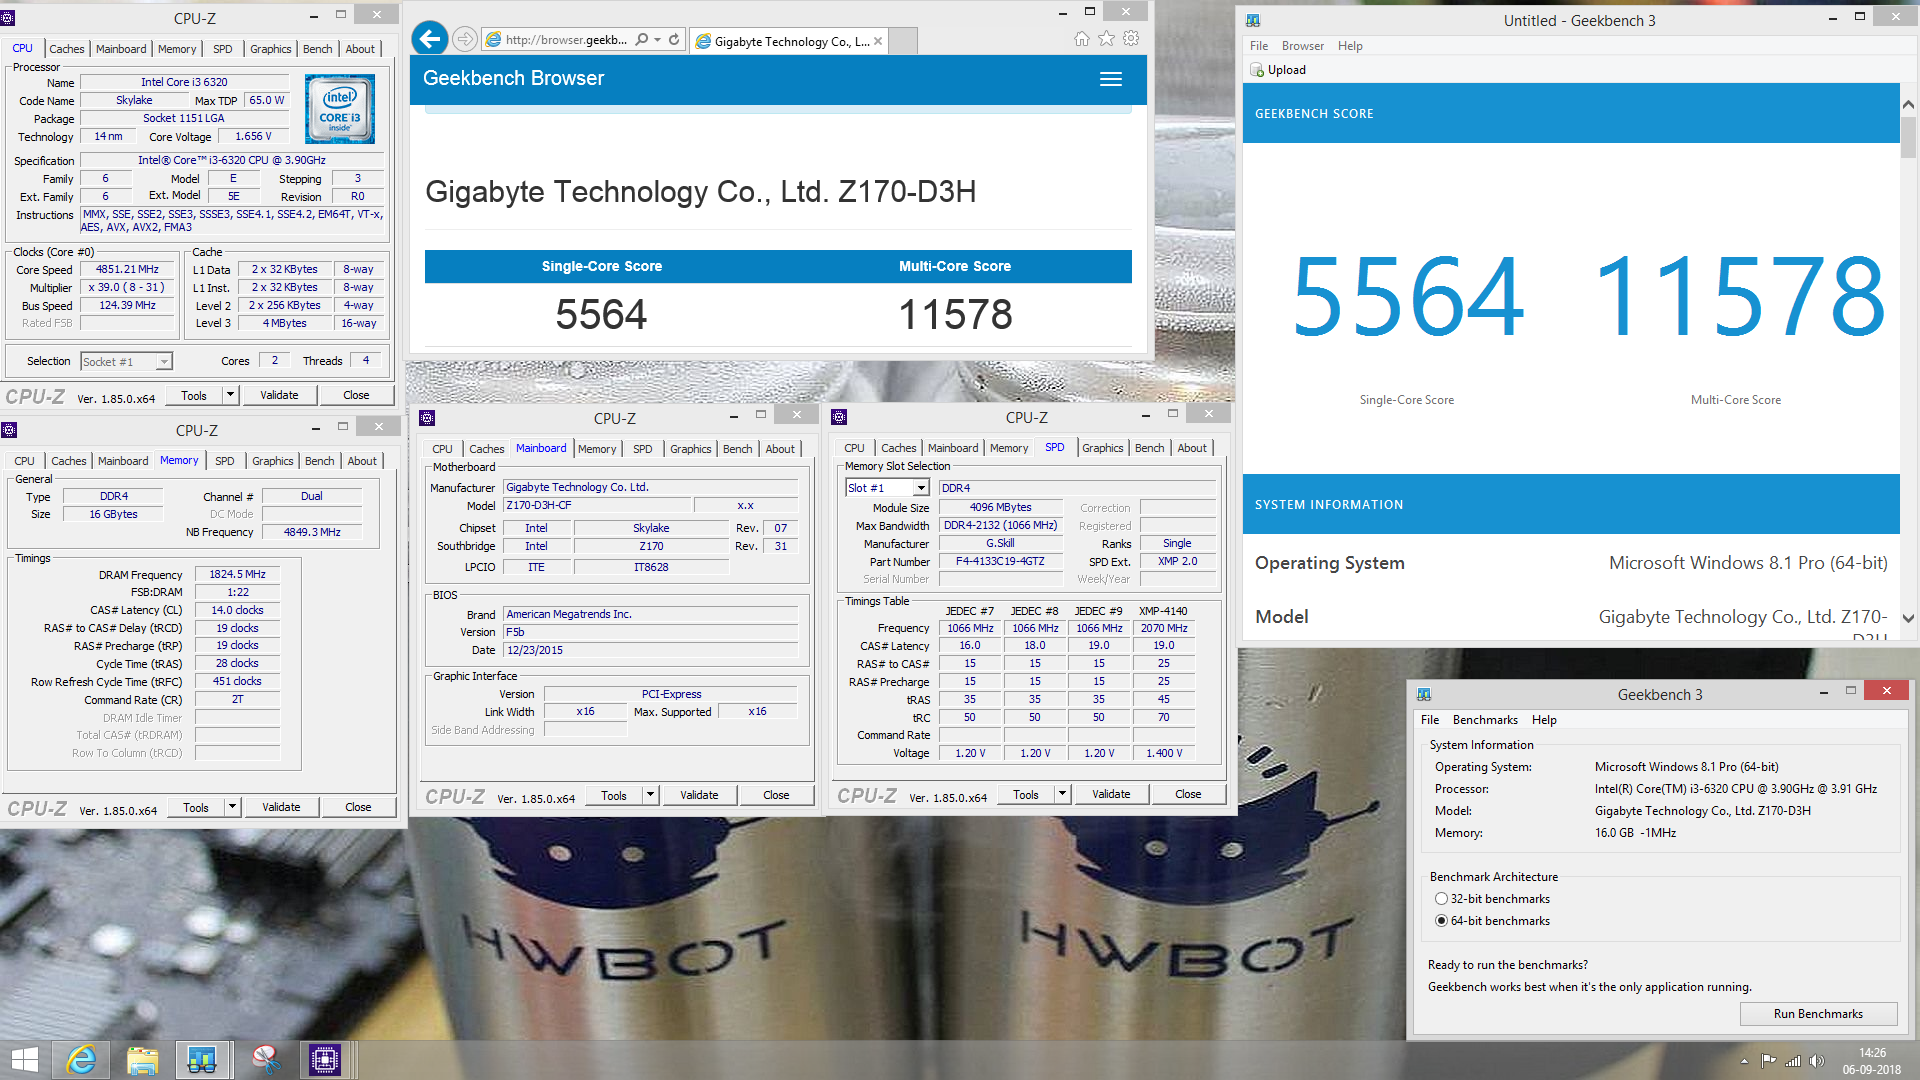Close the Gigabyte Technology browser tab
This screenshot has width=1920, height=1080.
[x=878, y=41]
